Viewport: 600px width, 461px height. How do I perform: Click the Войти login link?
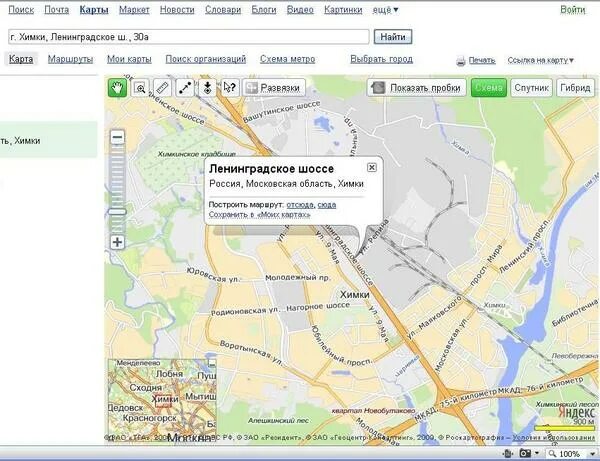click(572, 10)
